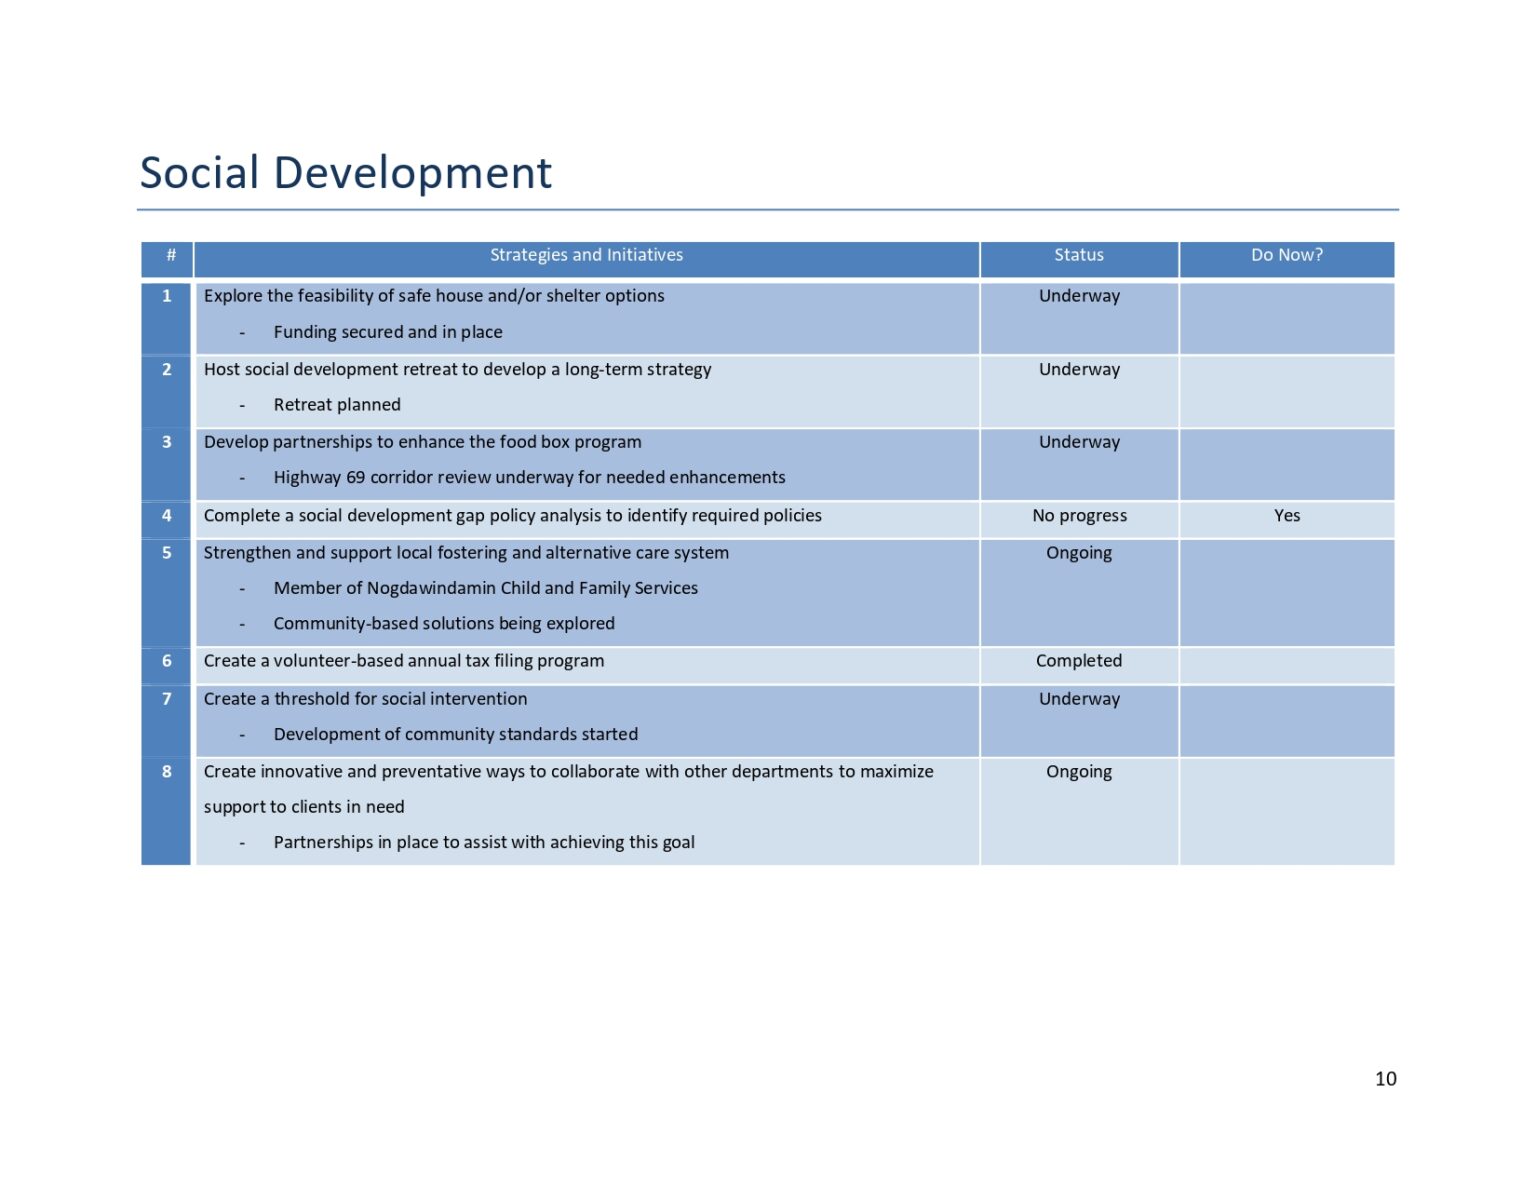Click 'Create a volunteer-based annual tax filing program'
1536x1187 pixels.
tap(404, 661)
